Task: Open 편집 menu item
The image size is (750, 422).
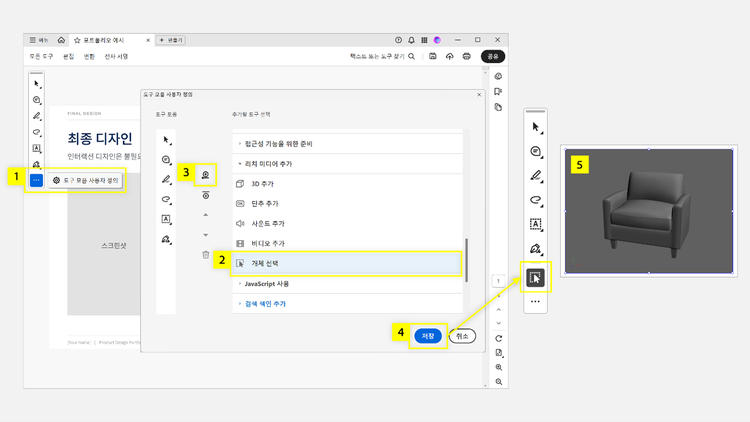Action: (x=69, y=56)
